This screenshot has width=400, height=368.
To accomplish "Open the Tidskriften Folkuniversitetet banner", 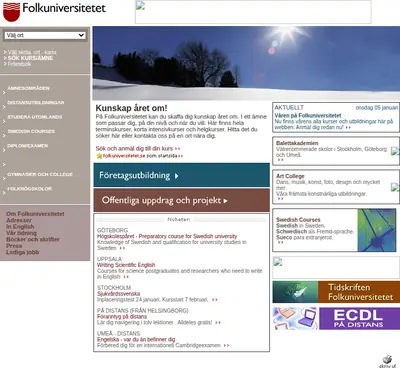I will coord(336,292).
